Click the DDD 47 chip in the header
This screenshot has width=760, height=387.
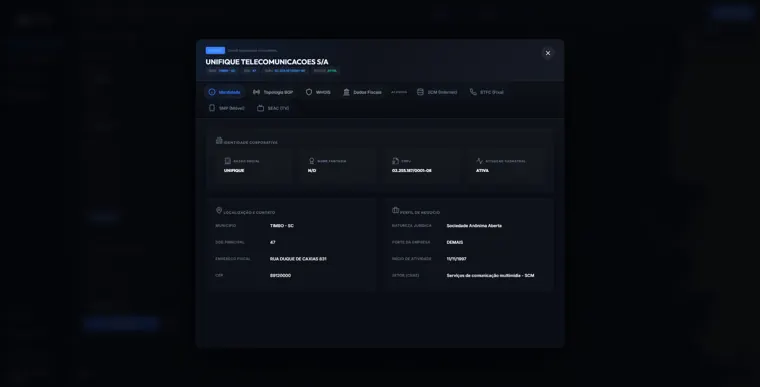pos(250,71)
